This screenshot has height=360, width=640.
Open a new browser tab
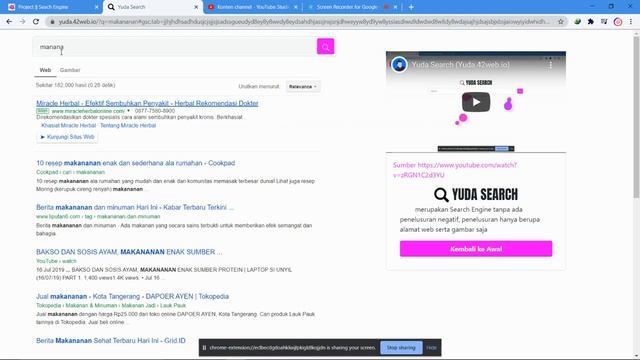pos(411,7)
